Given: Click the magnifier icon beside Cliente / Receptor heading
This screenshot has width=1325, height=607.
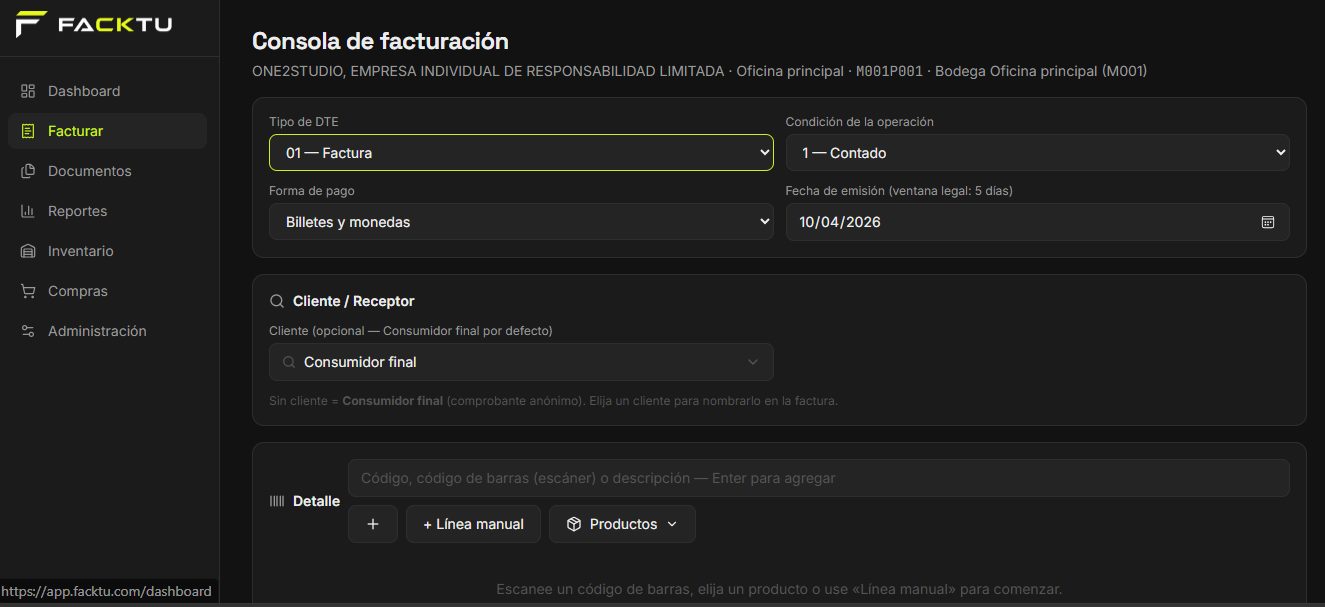Looking at the screenshot, I should [x=277, y=301].
